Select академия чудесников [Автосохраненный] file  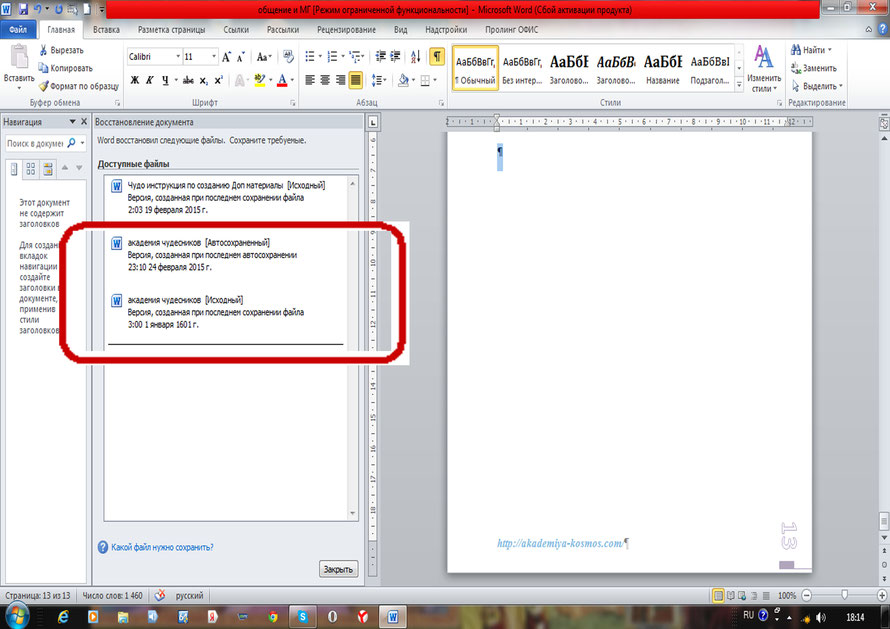(x=227, y=254)
